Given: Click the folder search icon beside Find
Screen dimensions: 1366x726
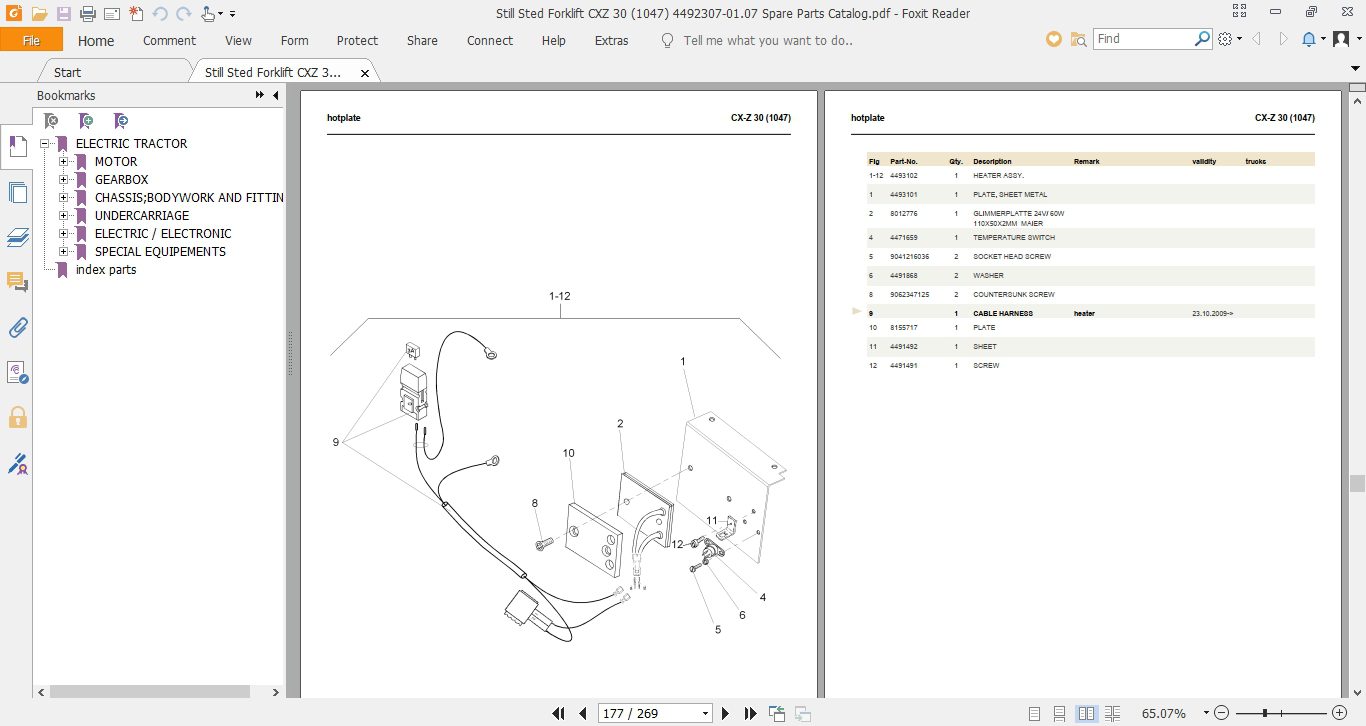Looking at the screenshot, I should (1078, 39).
